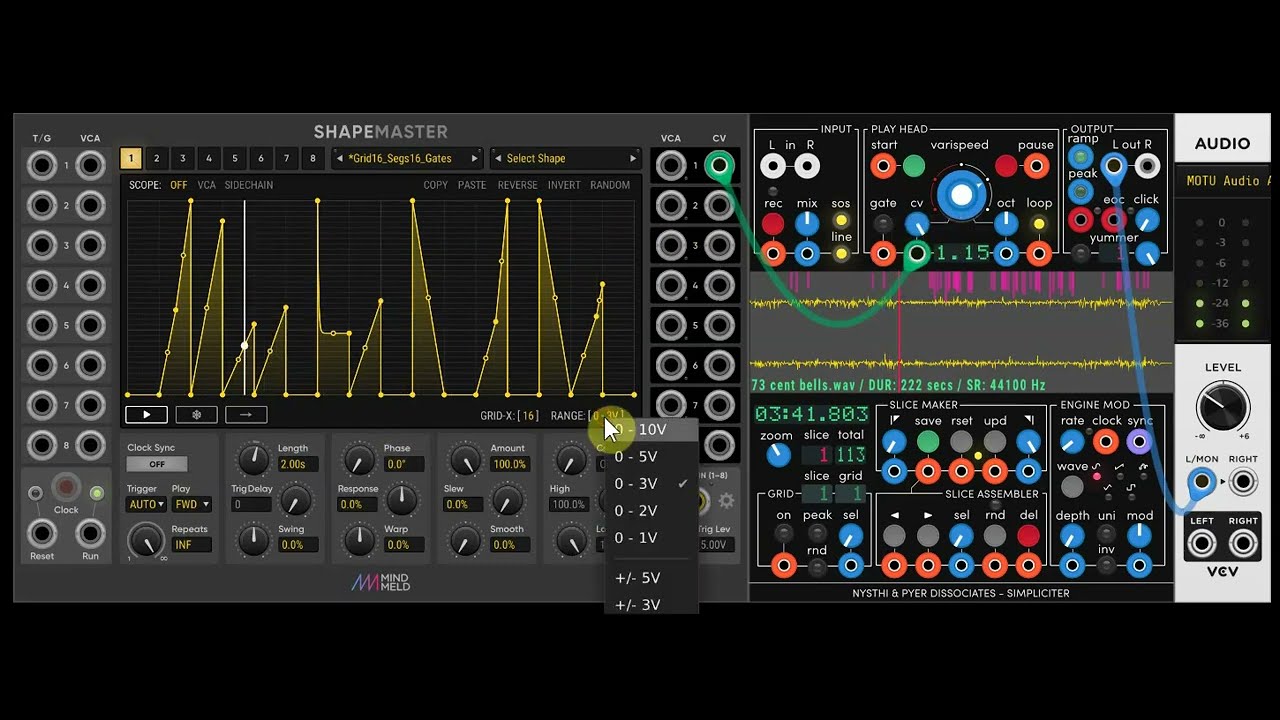Click the PASTE button
Viewport: 1280px width, 720px height.
(x=472, y=185)
